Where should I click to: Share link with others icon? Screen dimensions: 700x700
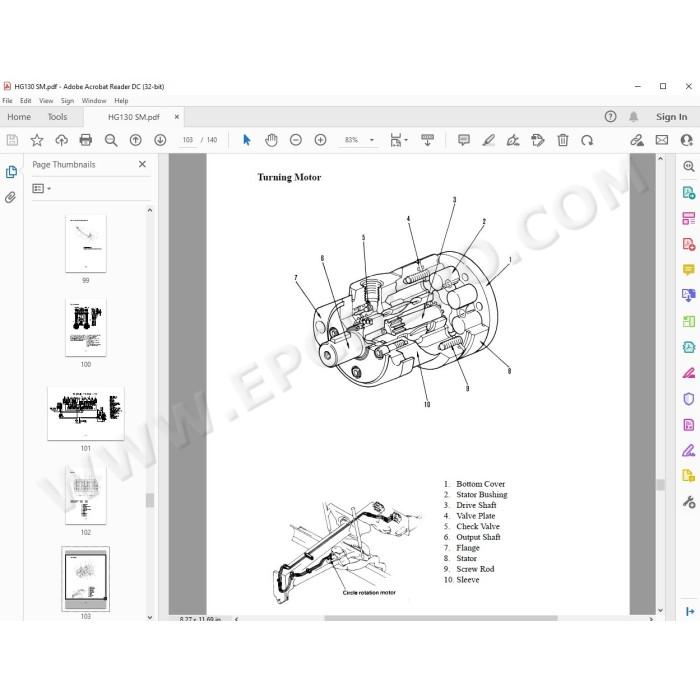click(x=637, y=140)
